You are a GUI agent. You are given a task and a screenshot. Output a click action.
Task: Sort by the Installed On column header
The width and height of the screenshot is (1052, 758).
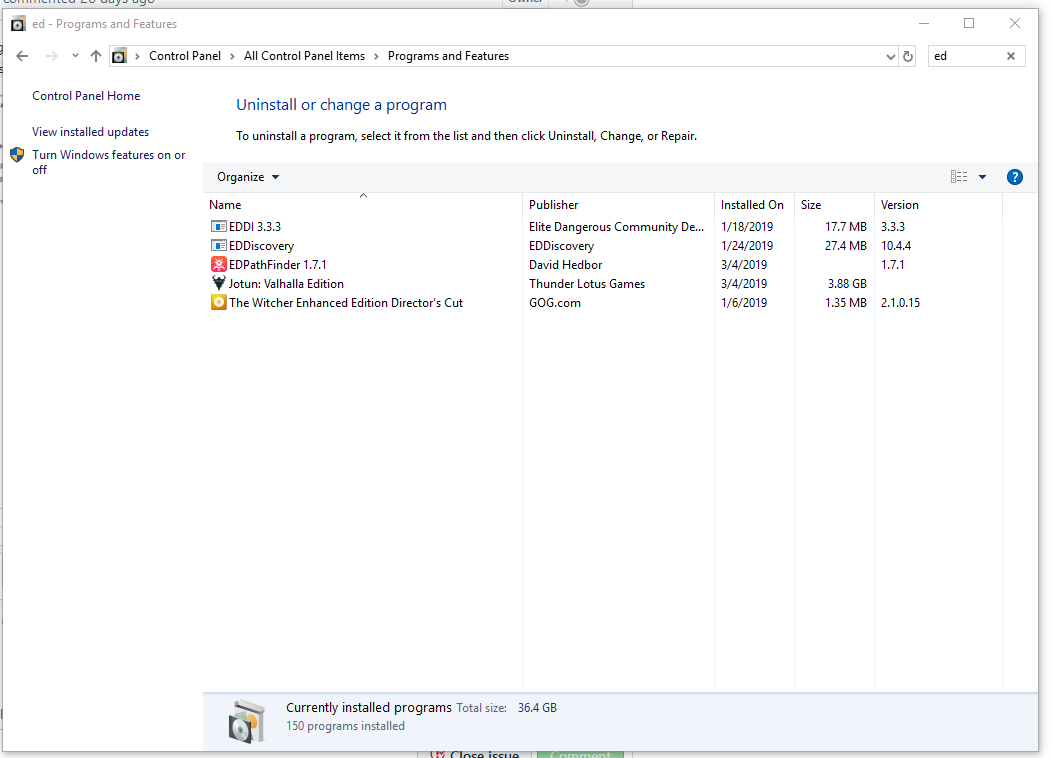(x=754, y=205)
